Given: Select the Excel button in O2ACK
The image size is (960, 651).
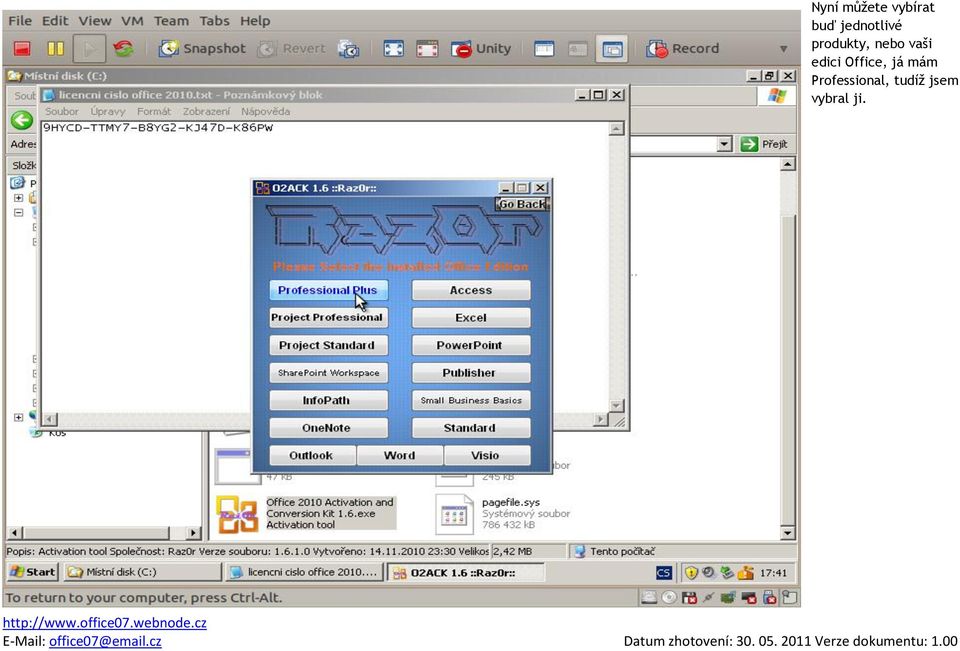Looking at the screenshot, I should [x=471, y=318].
